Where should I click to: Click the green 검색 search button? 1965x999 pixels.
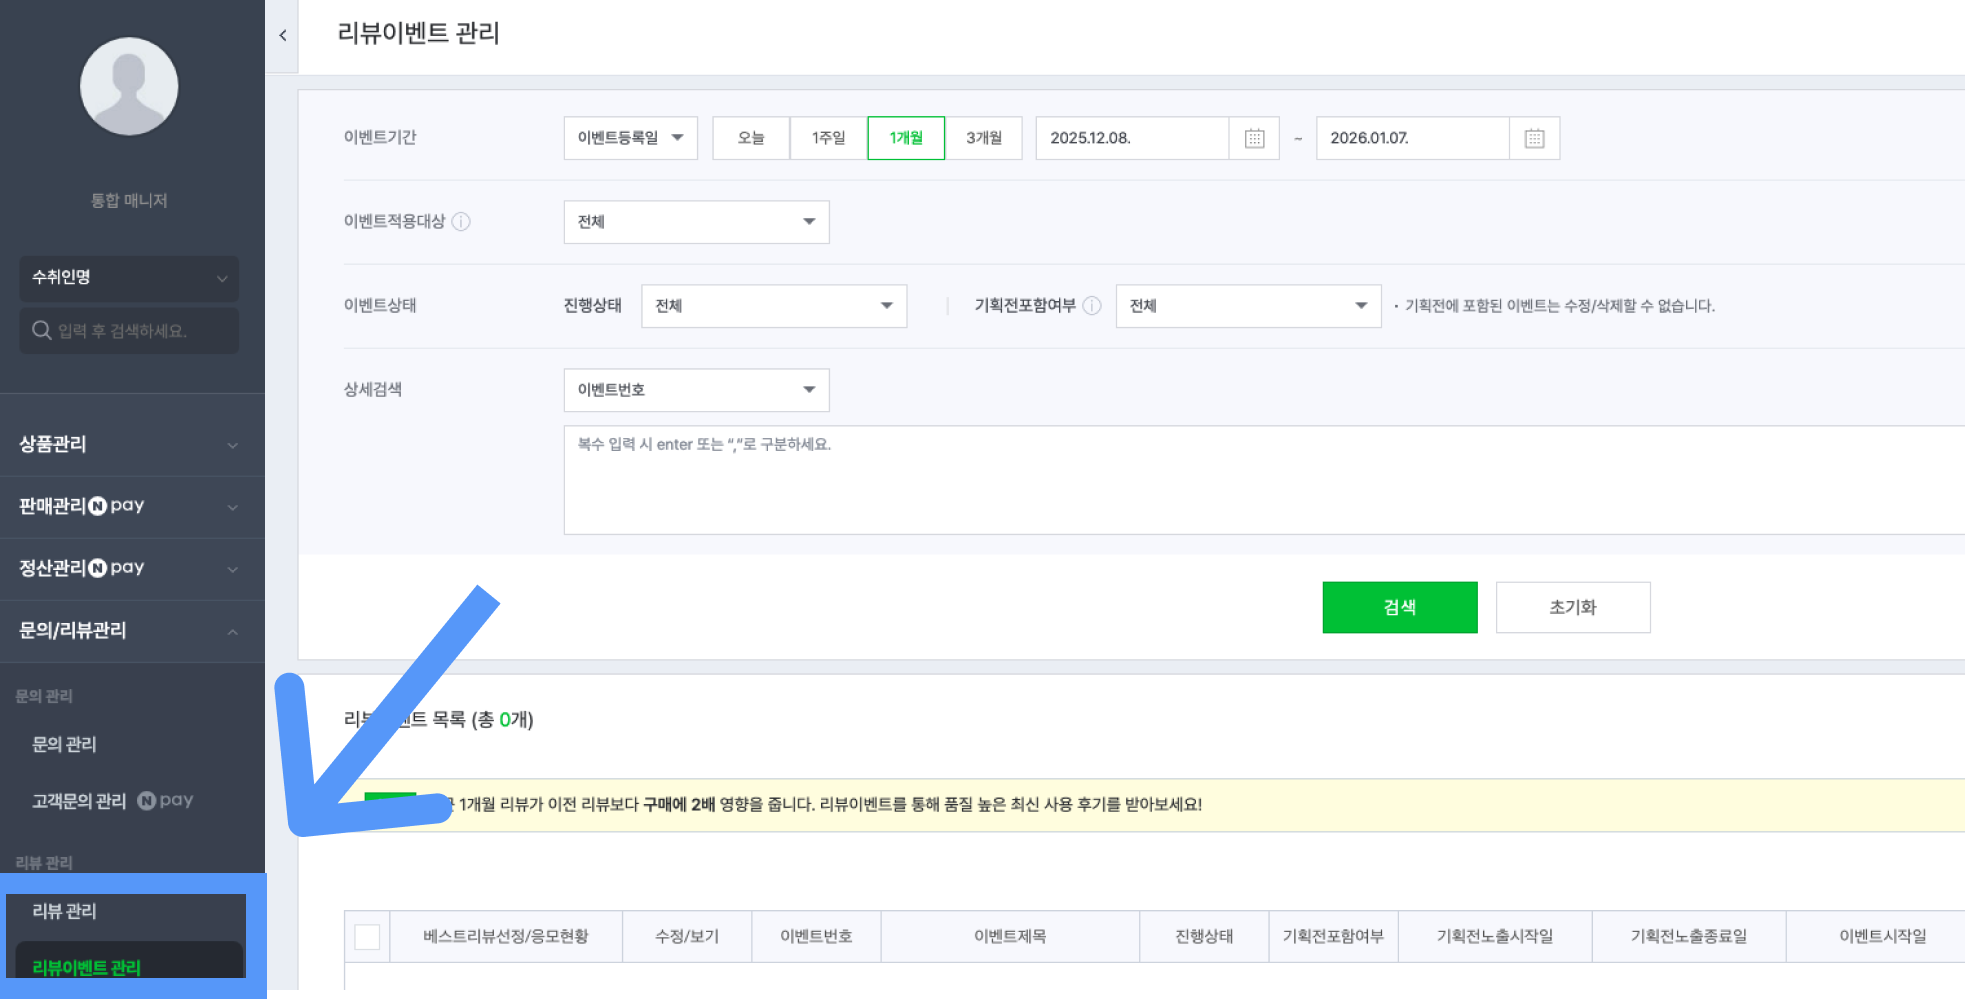(1399, 607)
